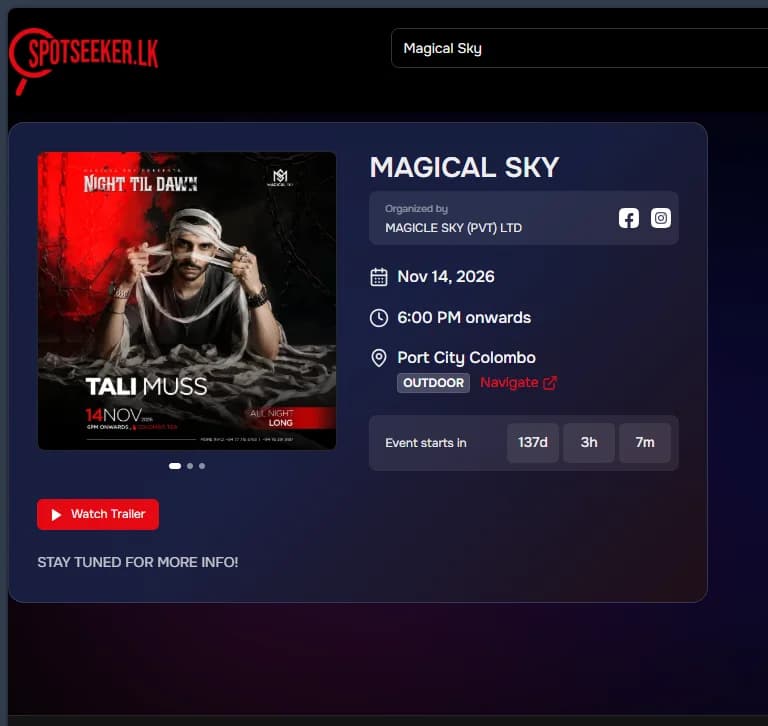Viewport: 768px width, 726px height.
Task: Click the OUTDOOR venue badge
Action: (x=433, y=383)
